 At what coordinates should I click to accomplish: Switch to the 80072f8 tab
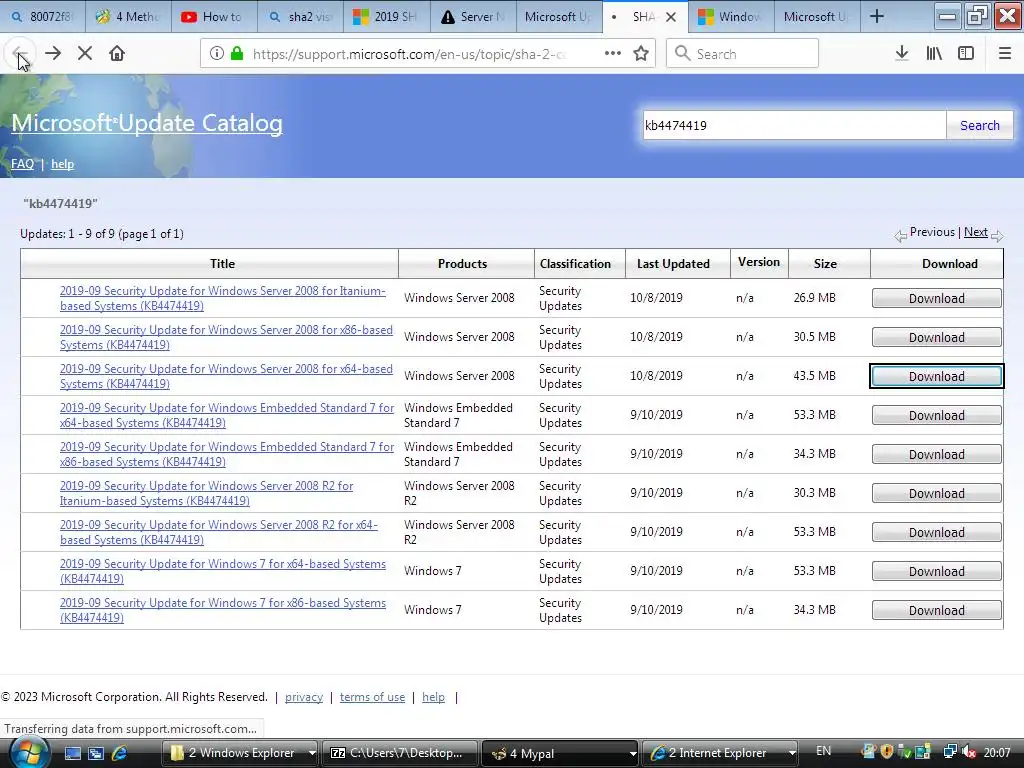[x=42, y=16]
